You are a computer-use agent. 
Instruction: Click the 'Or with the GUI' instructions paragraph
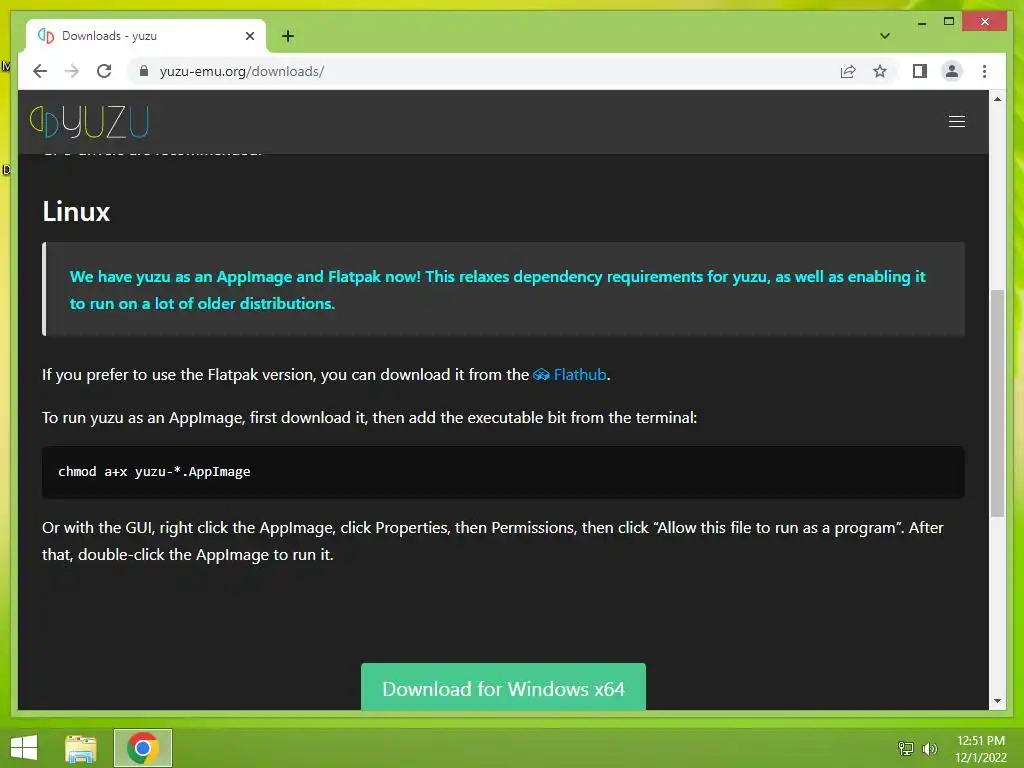click(x=492, y=541)
